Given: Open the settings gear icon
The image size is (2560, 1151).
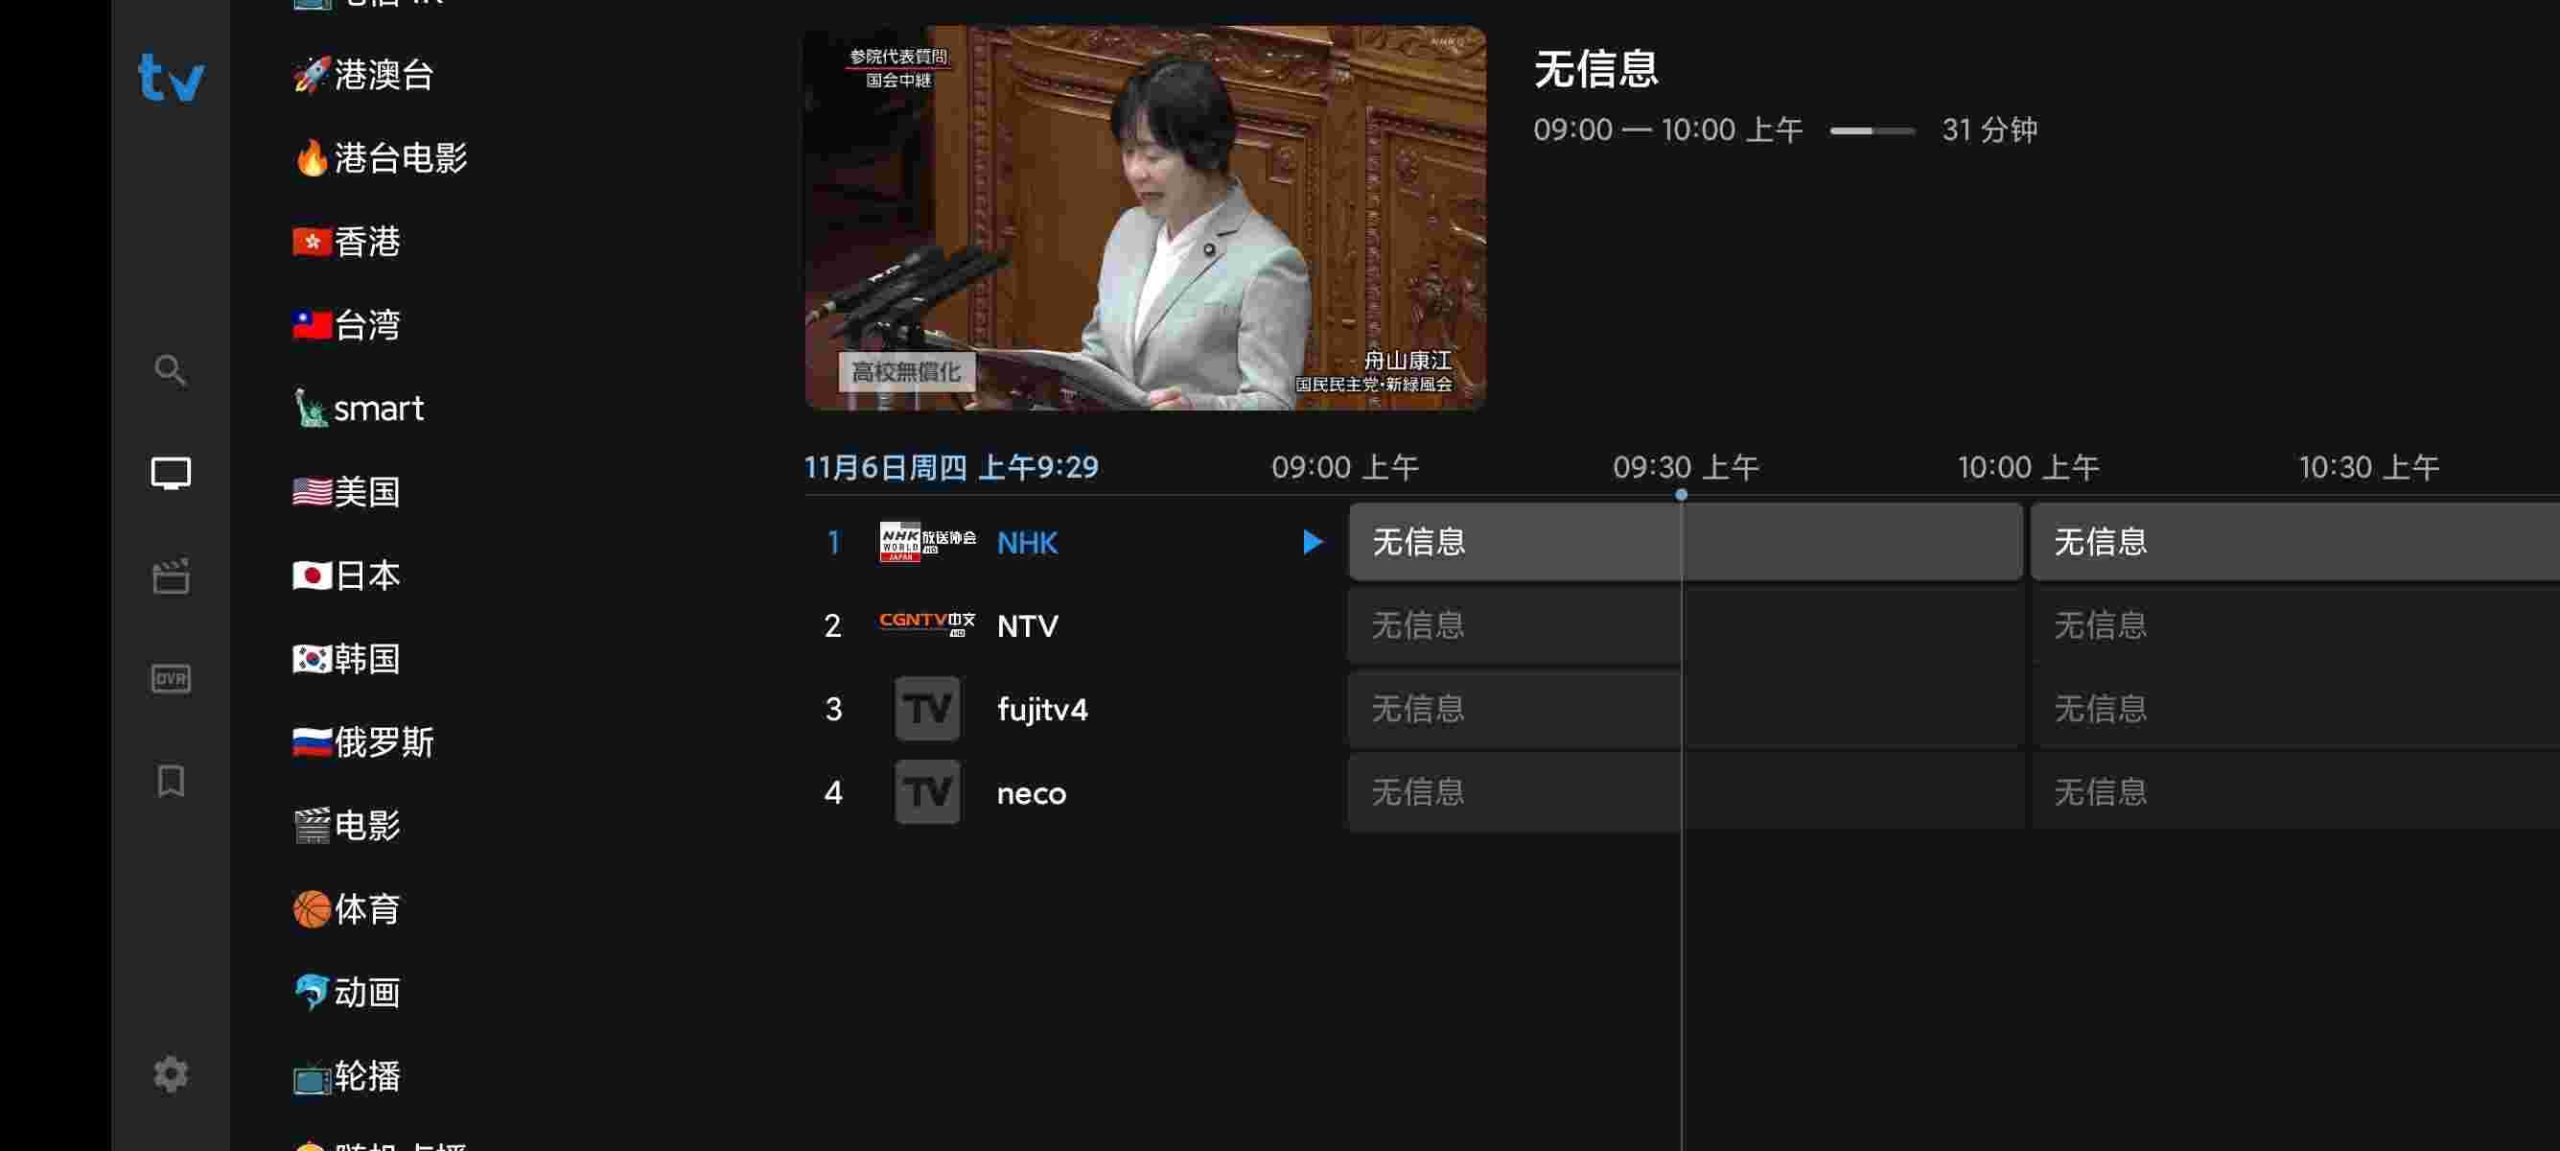Looking at the screenshot, I should coord(170,1074).
